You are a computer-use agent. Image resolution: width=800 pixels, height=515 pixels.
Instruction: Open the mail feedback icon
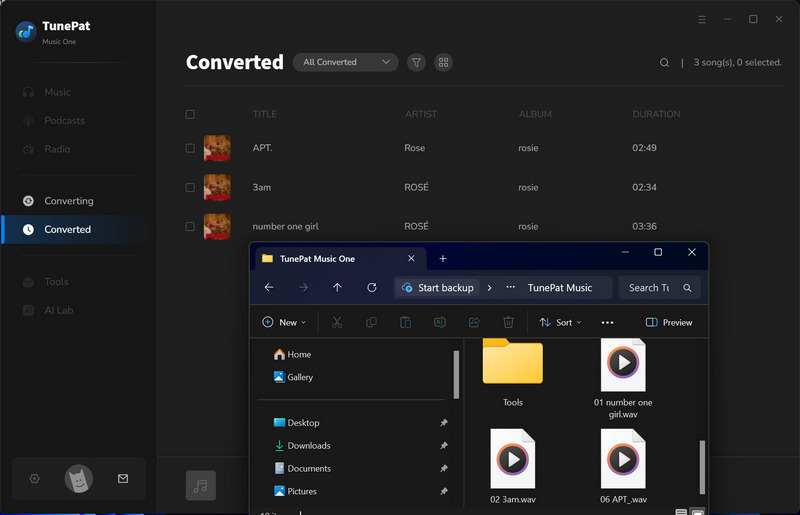123,479
